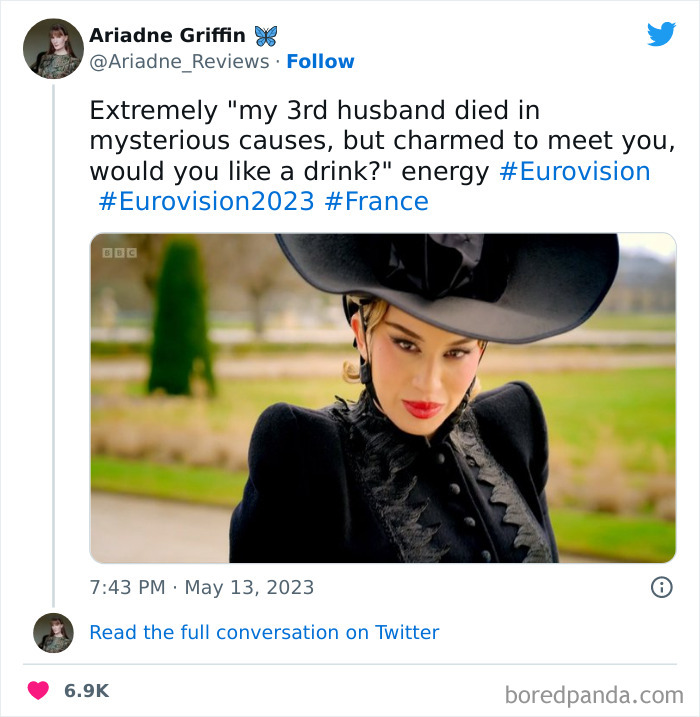This screenshot has width=700, height=717.
Task: Follow the Ariadne_Reviews account
Action: [320, 61]
